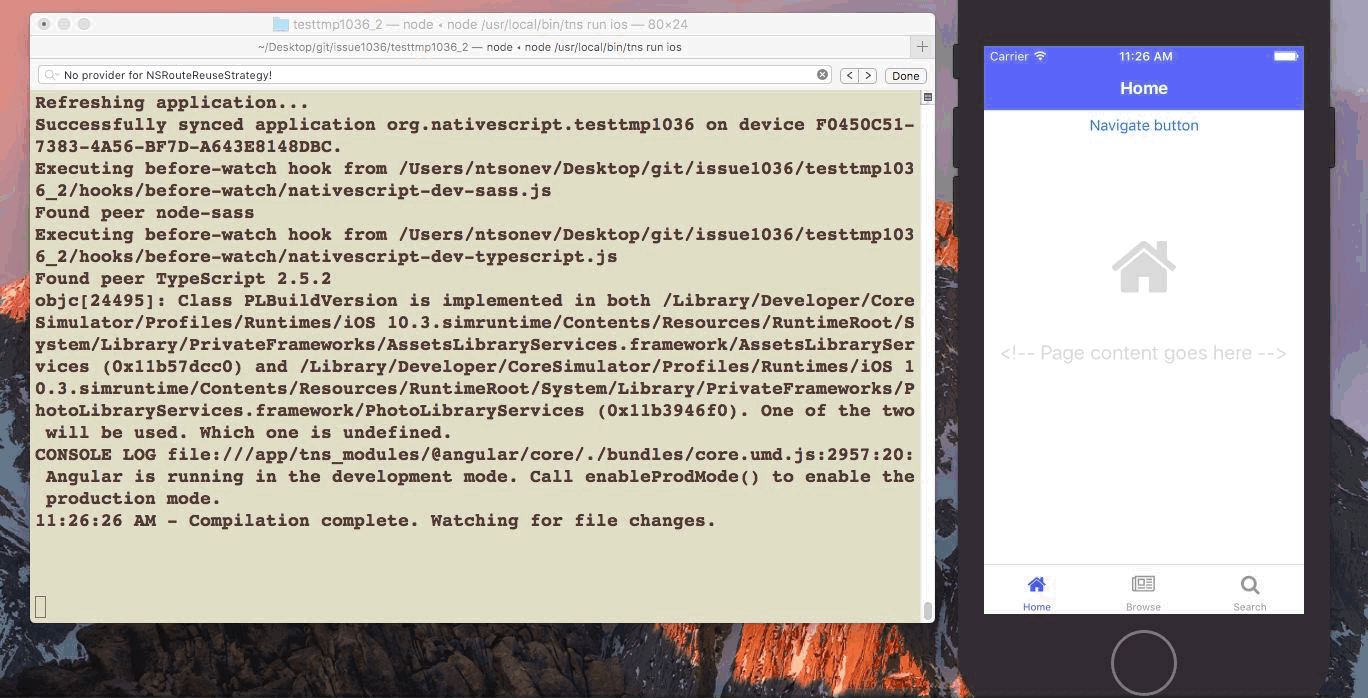This screenshot has width=1368, height=698.
Task: Click the previous search result arrow
Action: [848, 74]
